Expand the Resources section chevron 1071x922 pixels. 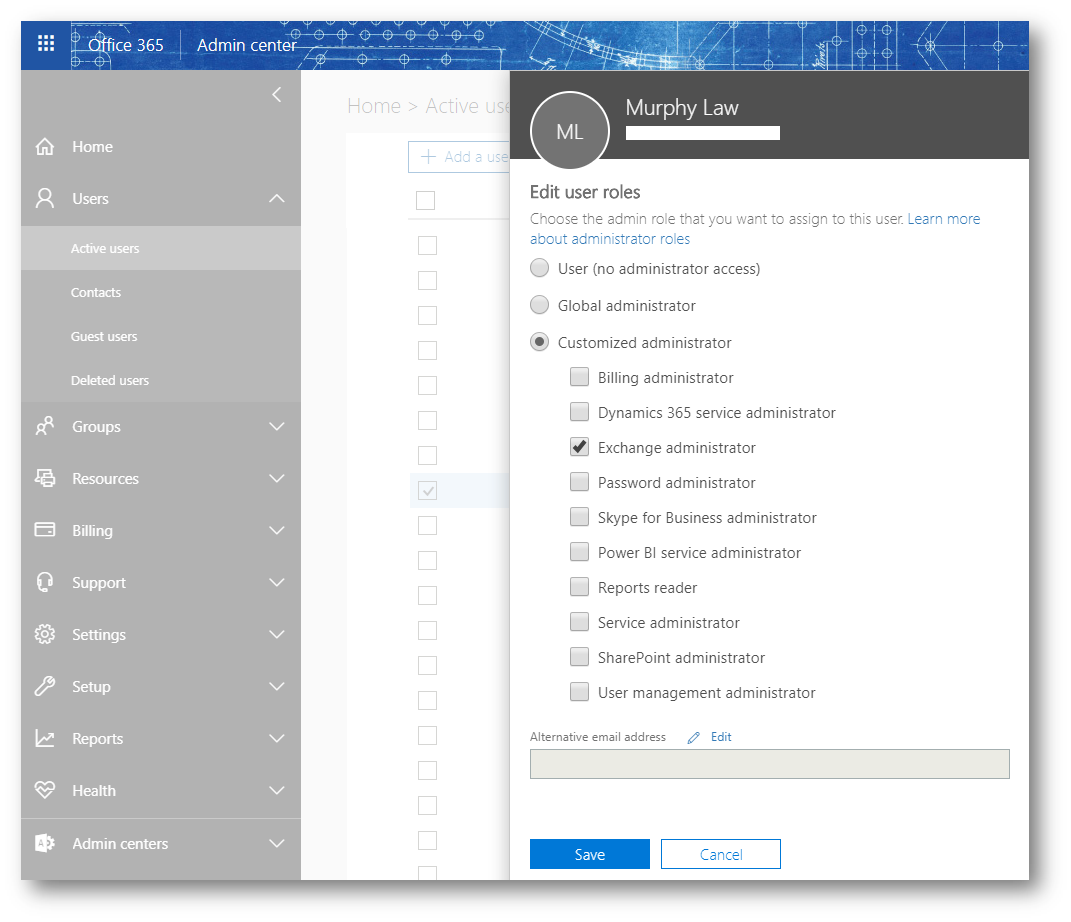277,479
